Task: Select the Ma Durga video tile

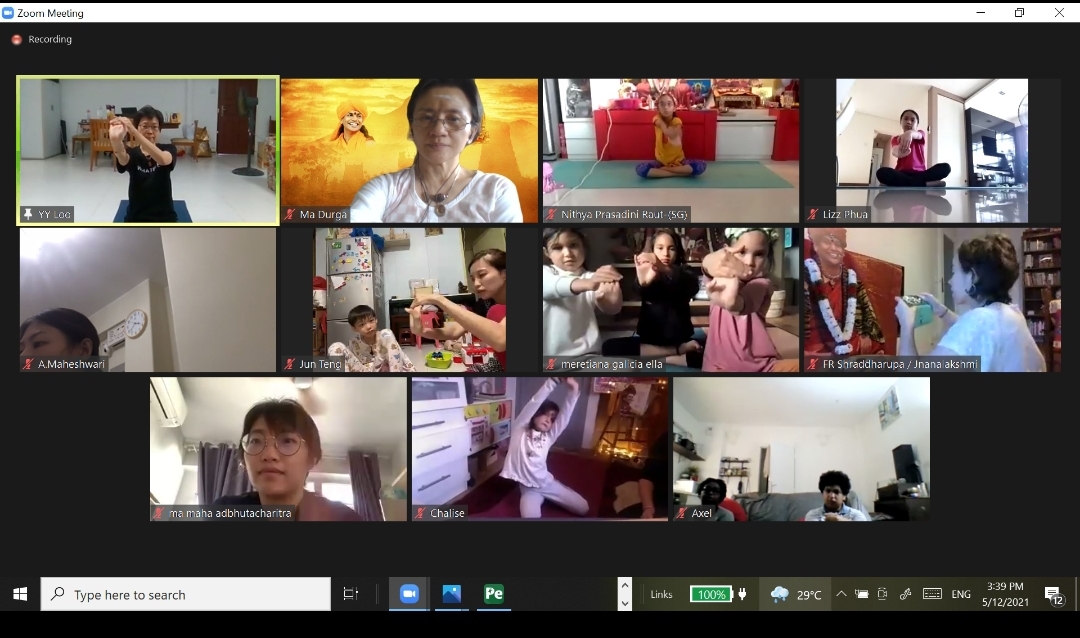Action: pos(409,150)
